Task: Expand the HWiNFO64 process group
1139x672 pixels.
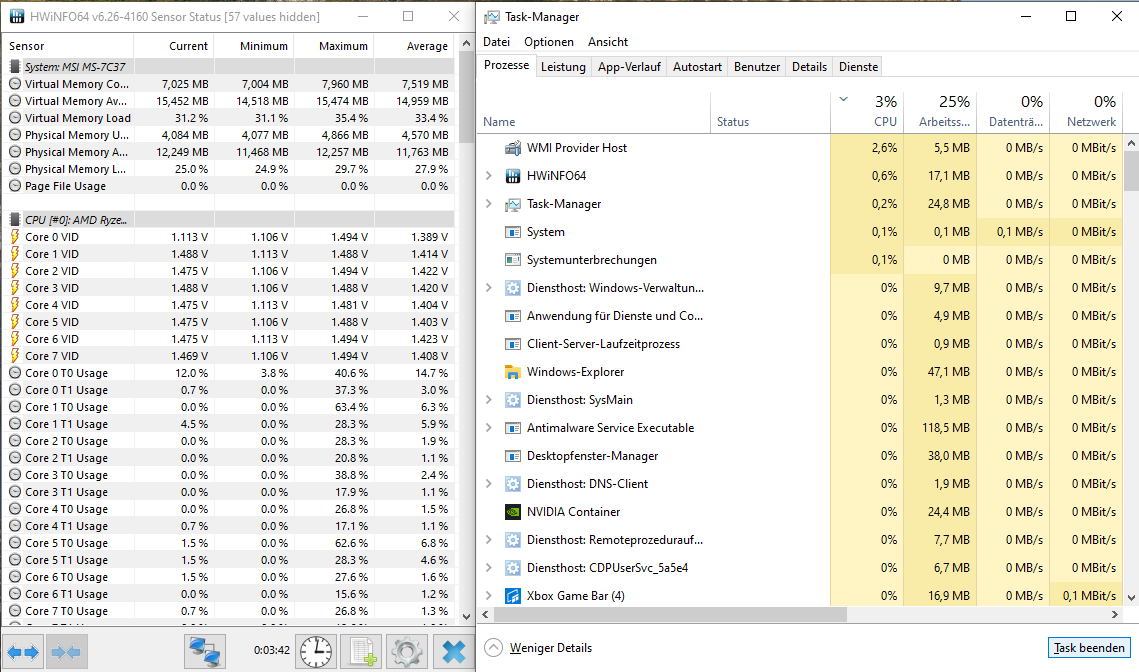Action: pos(489,176)
